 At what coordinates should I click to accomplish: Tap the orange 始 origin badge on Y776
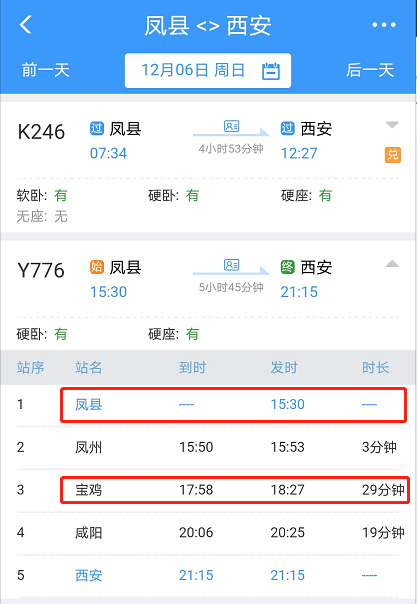[97, 267]
